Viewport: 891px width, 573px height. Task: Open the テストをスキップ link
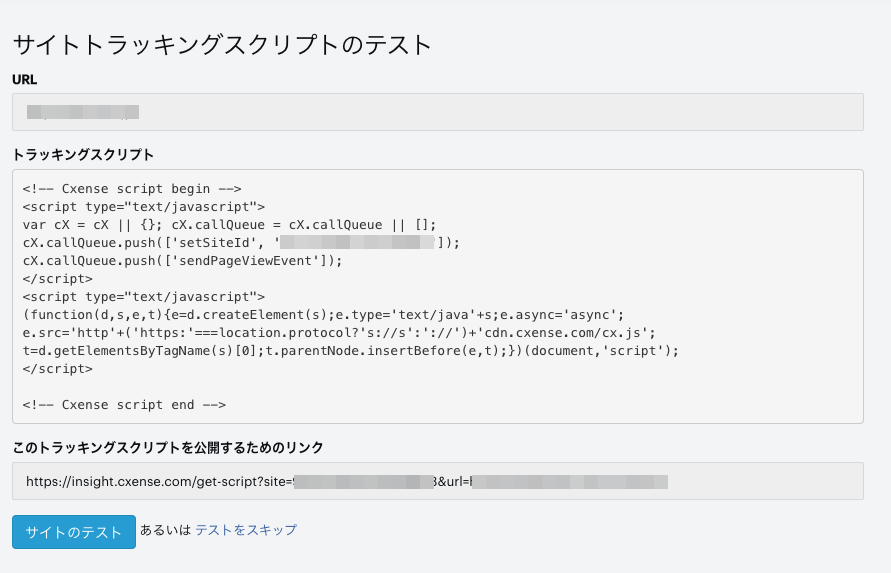(x=246, y=530)
